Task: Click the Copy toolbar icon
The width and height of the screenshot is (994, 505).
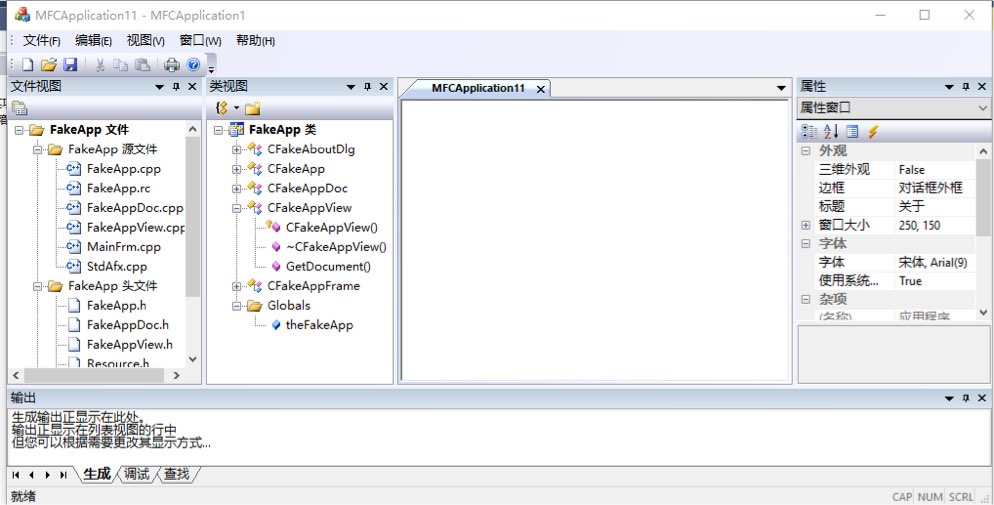Action: click(120, 65)
